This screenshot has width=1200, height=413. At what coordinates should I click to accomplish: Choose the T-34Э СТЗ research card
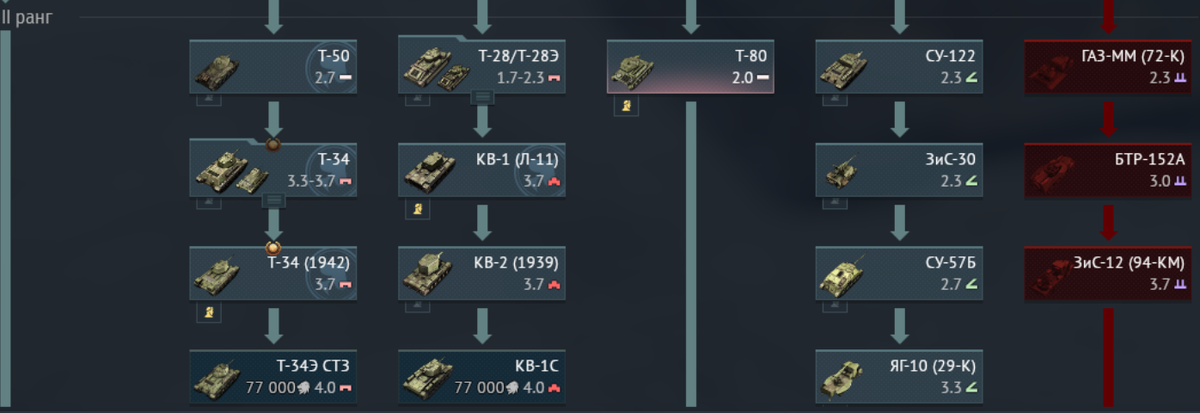pos(273,376)
